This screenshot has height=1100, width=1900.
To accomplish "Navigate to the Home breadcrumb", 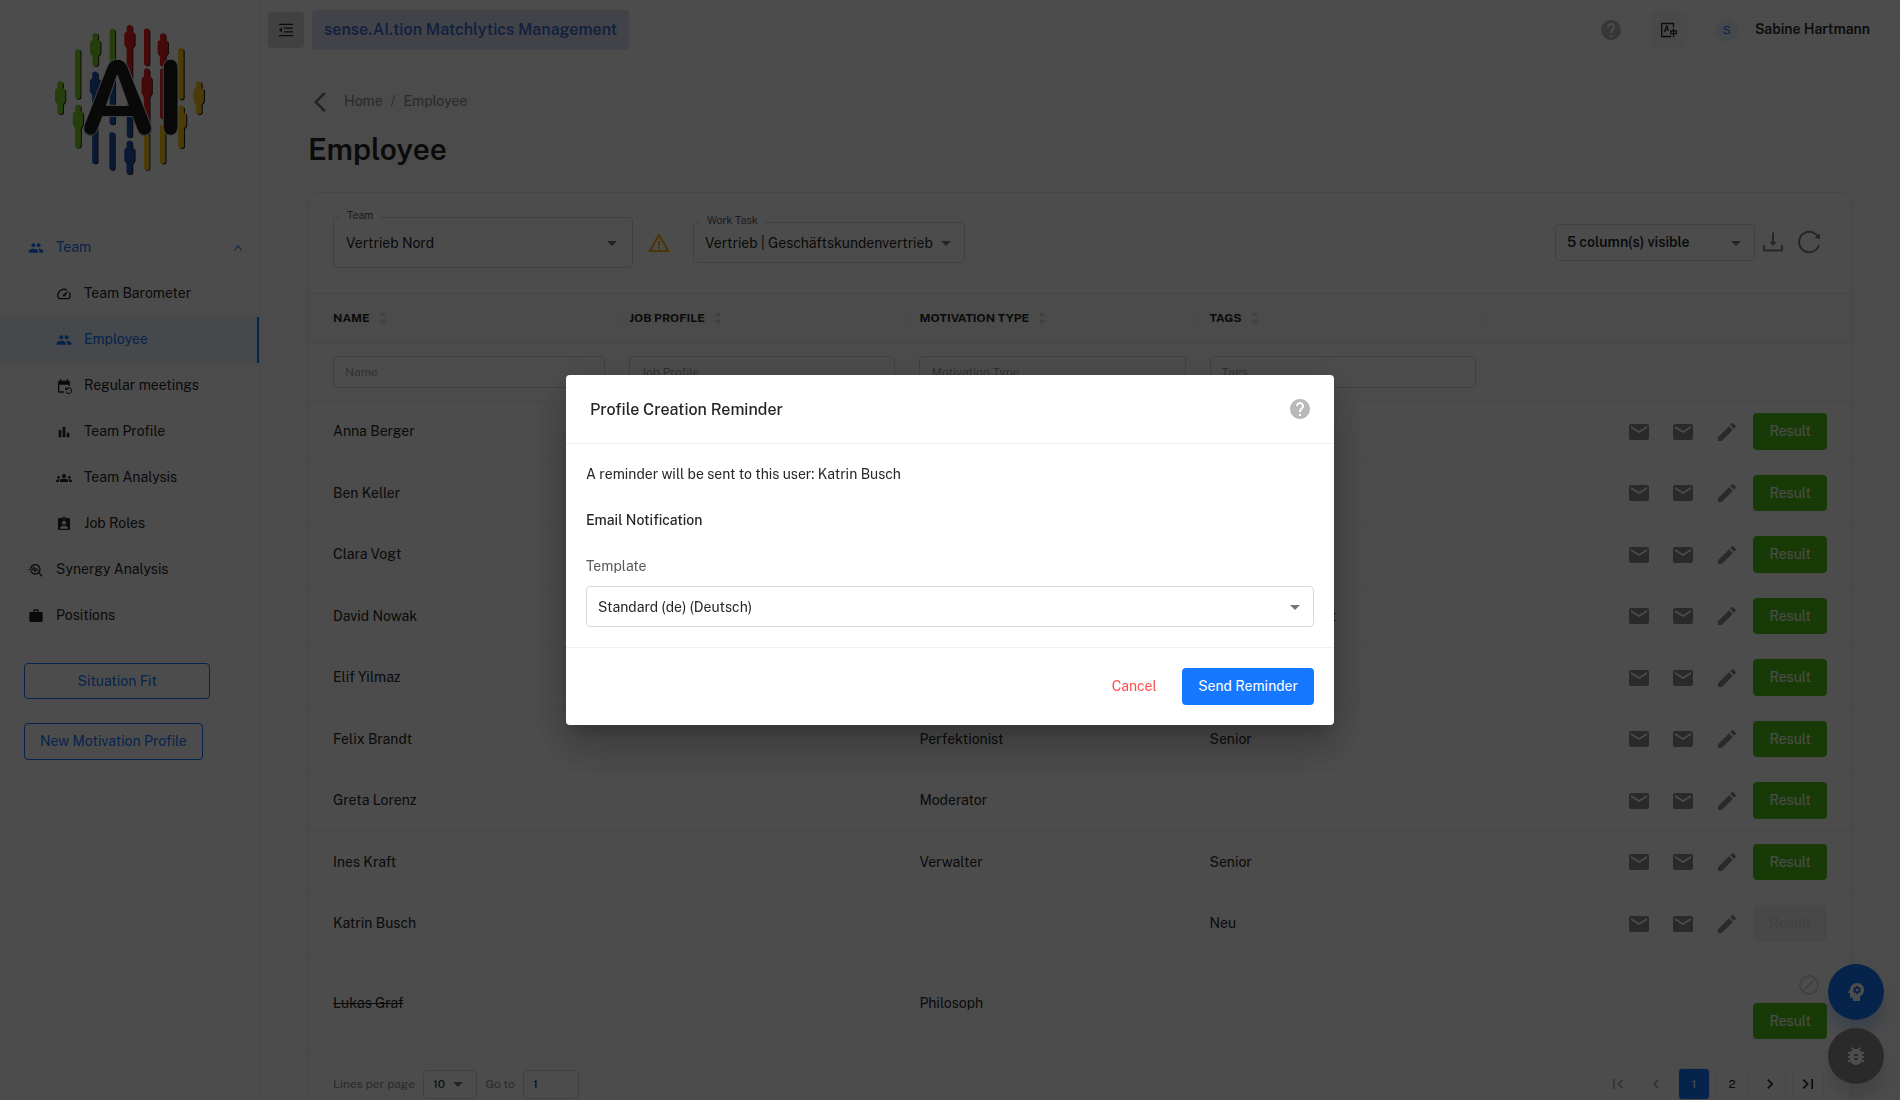I will (363, 101).
